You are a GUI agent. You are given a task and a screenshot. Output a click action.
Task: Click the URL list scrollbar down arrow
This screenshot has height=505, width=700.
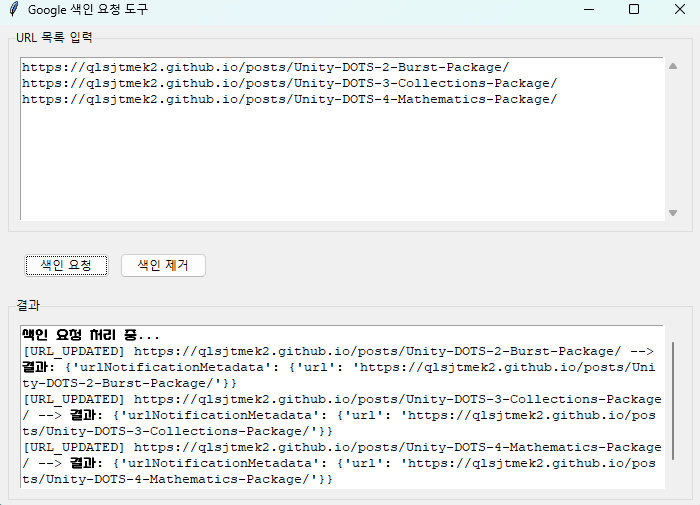tap(673, 213)
